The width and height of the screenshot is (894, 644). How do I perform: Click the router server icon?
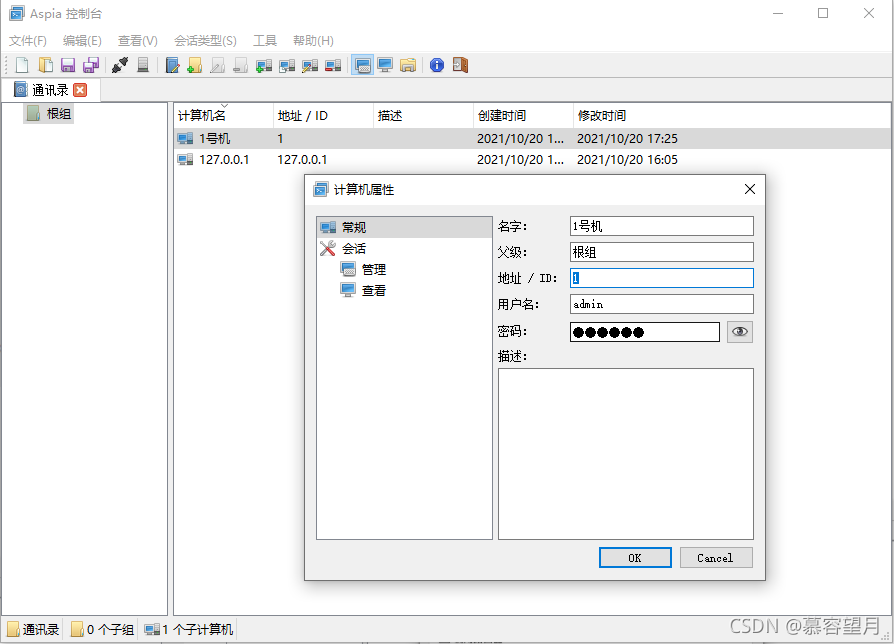[143, 66]
